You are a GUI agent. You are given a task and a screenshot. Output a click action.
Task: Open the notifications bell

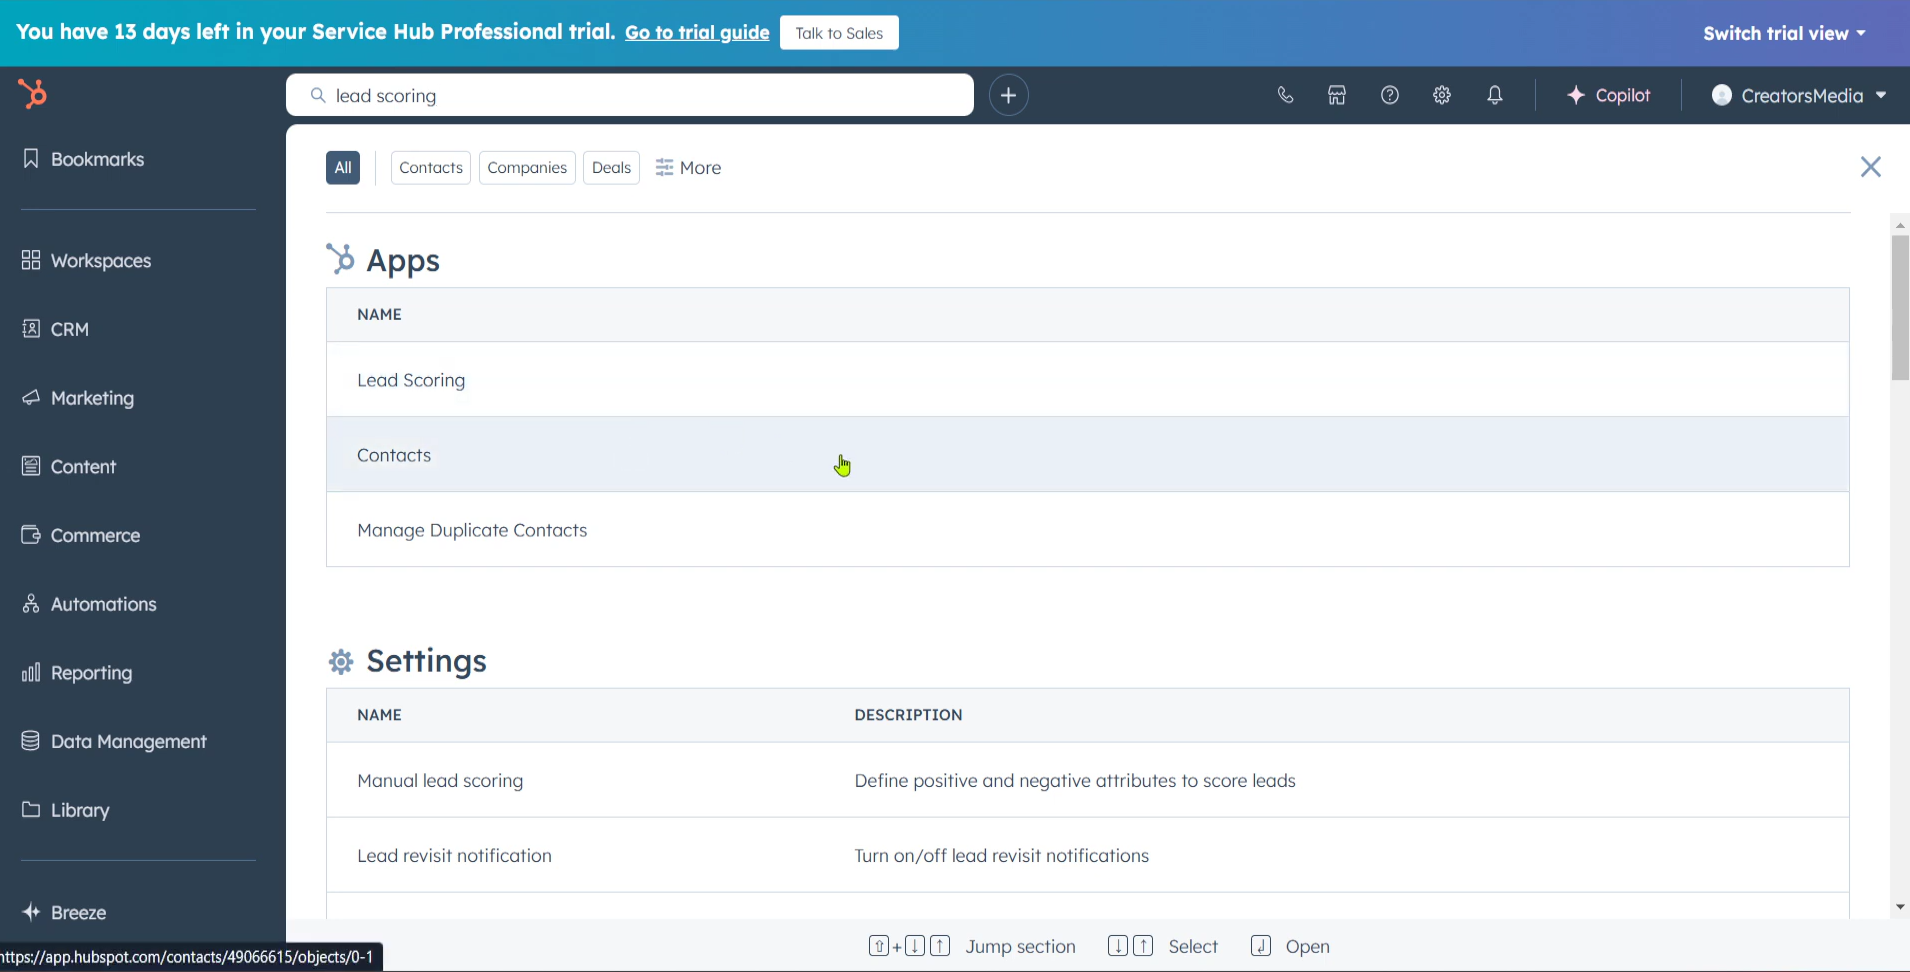click(x=1494, y=95)
